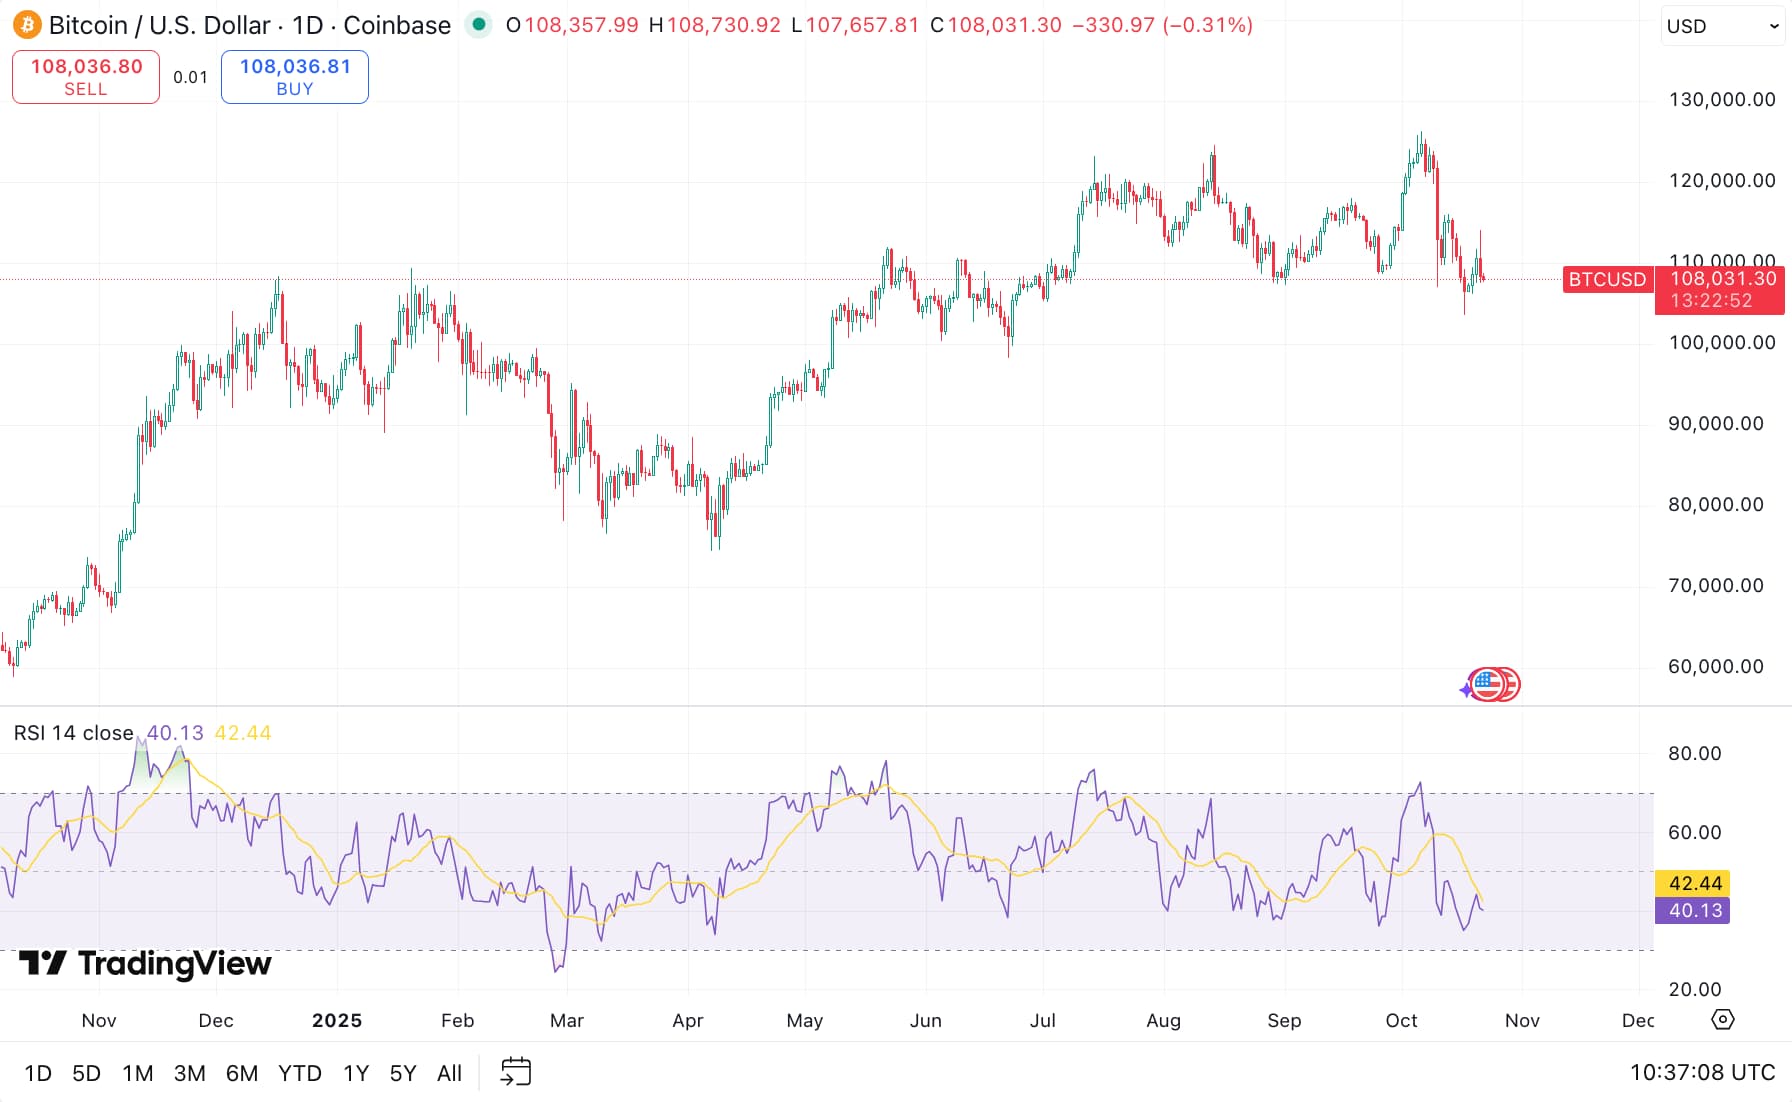Open the go-to-date calendar icon

coord(515,1072)
